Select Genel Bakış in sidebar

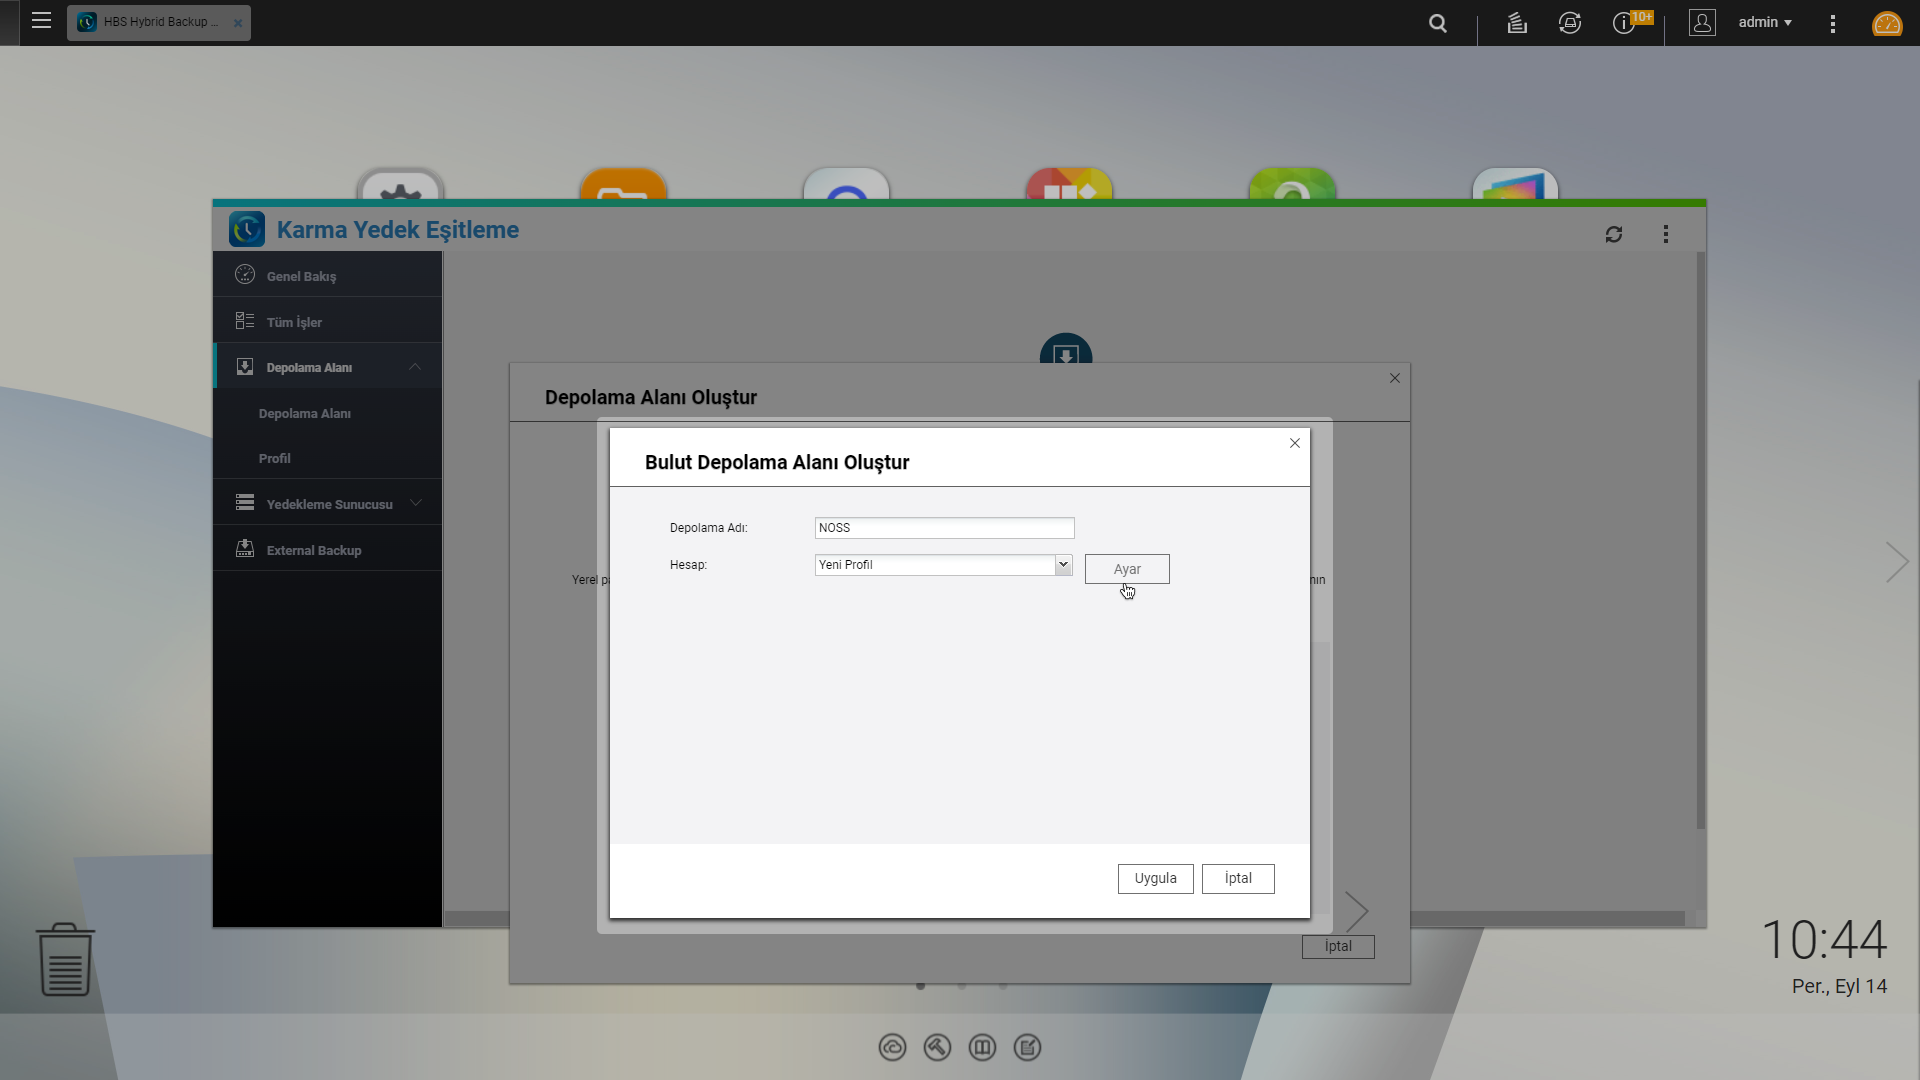point(301,276)
